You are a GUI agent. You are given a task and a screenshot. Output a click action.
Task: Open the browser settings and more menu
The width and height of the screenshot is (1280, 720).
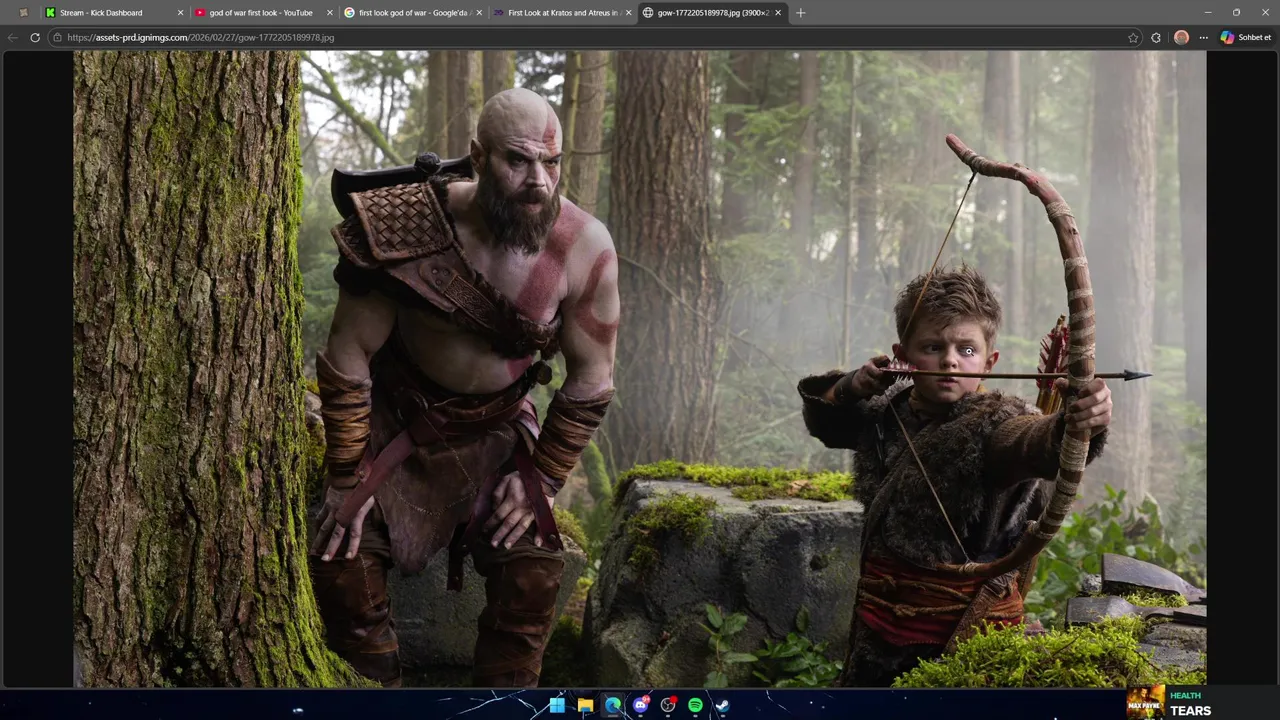pyautogui.click(x=1203, y=37)
